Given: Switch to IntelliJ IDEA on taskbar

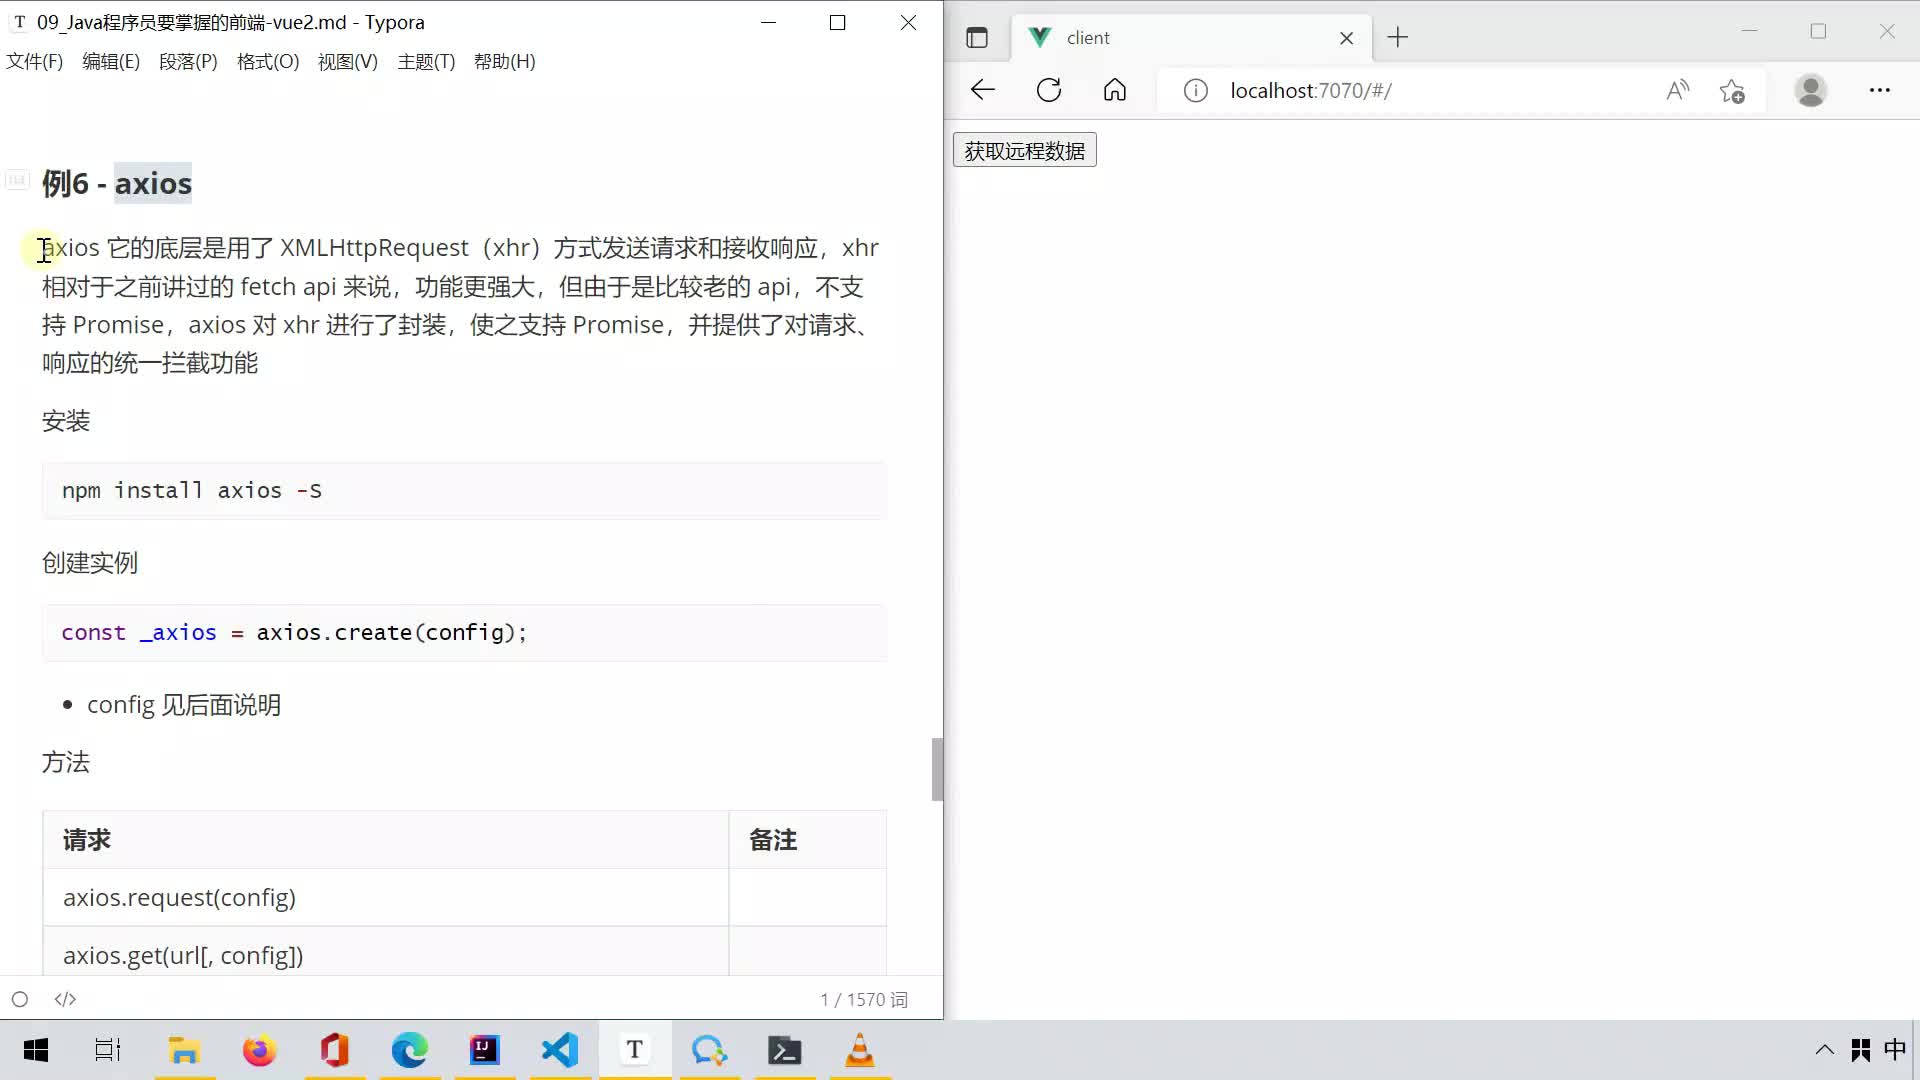Looking at the screenshot, I should point(484,1051).
